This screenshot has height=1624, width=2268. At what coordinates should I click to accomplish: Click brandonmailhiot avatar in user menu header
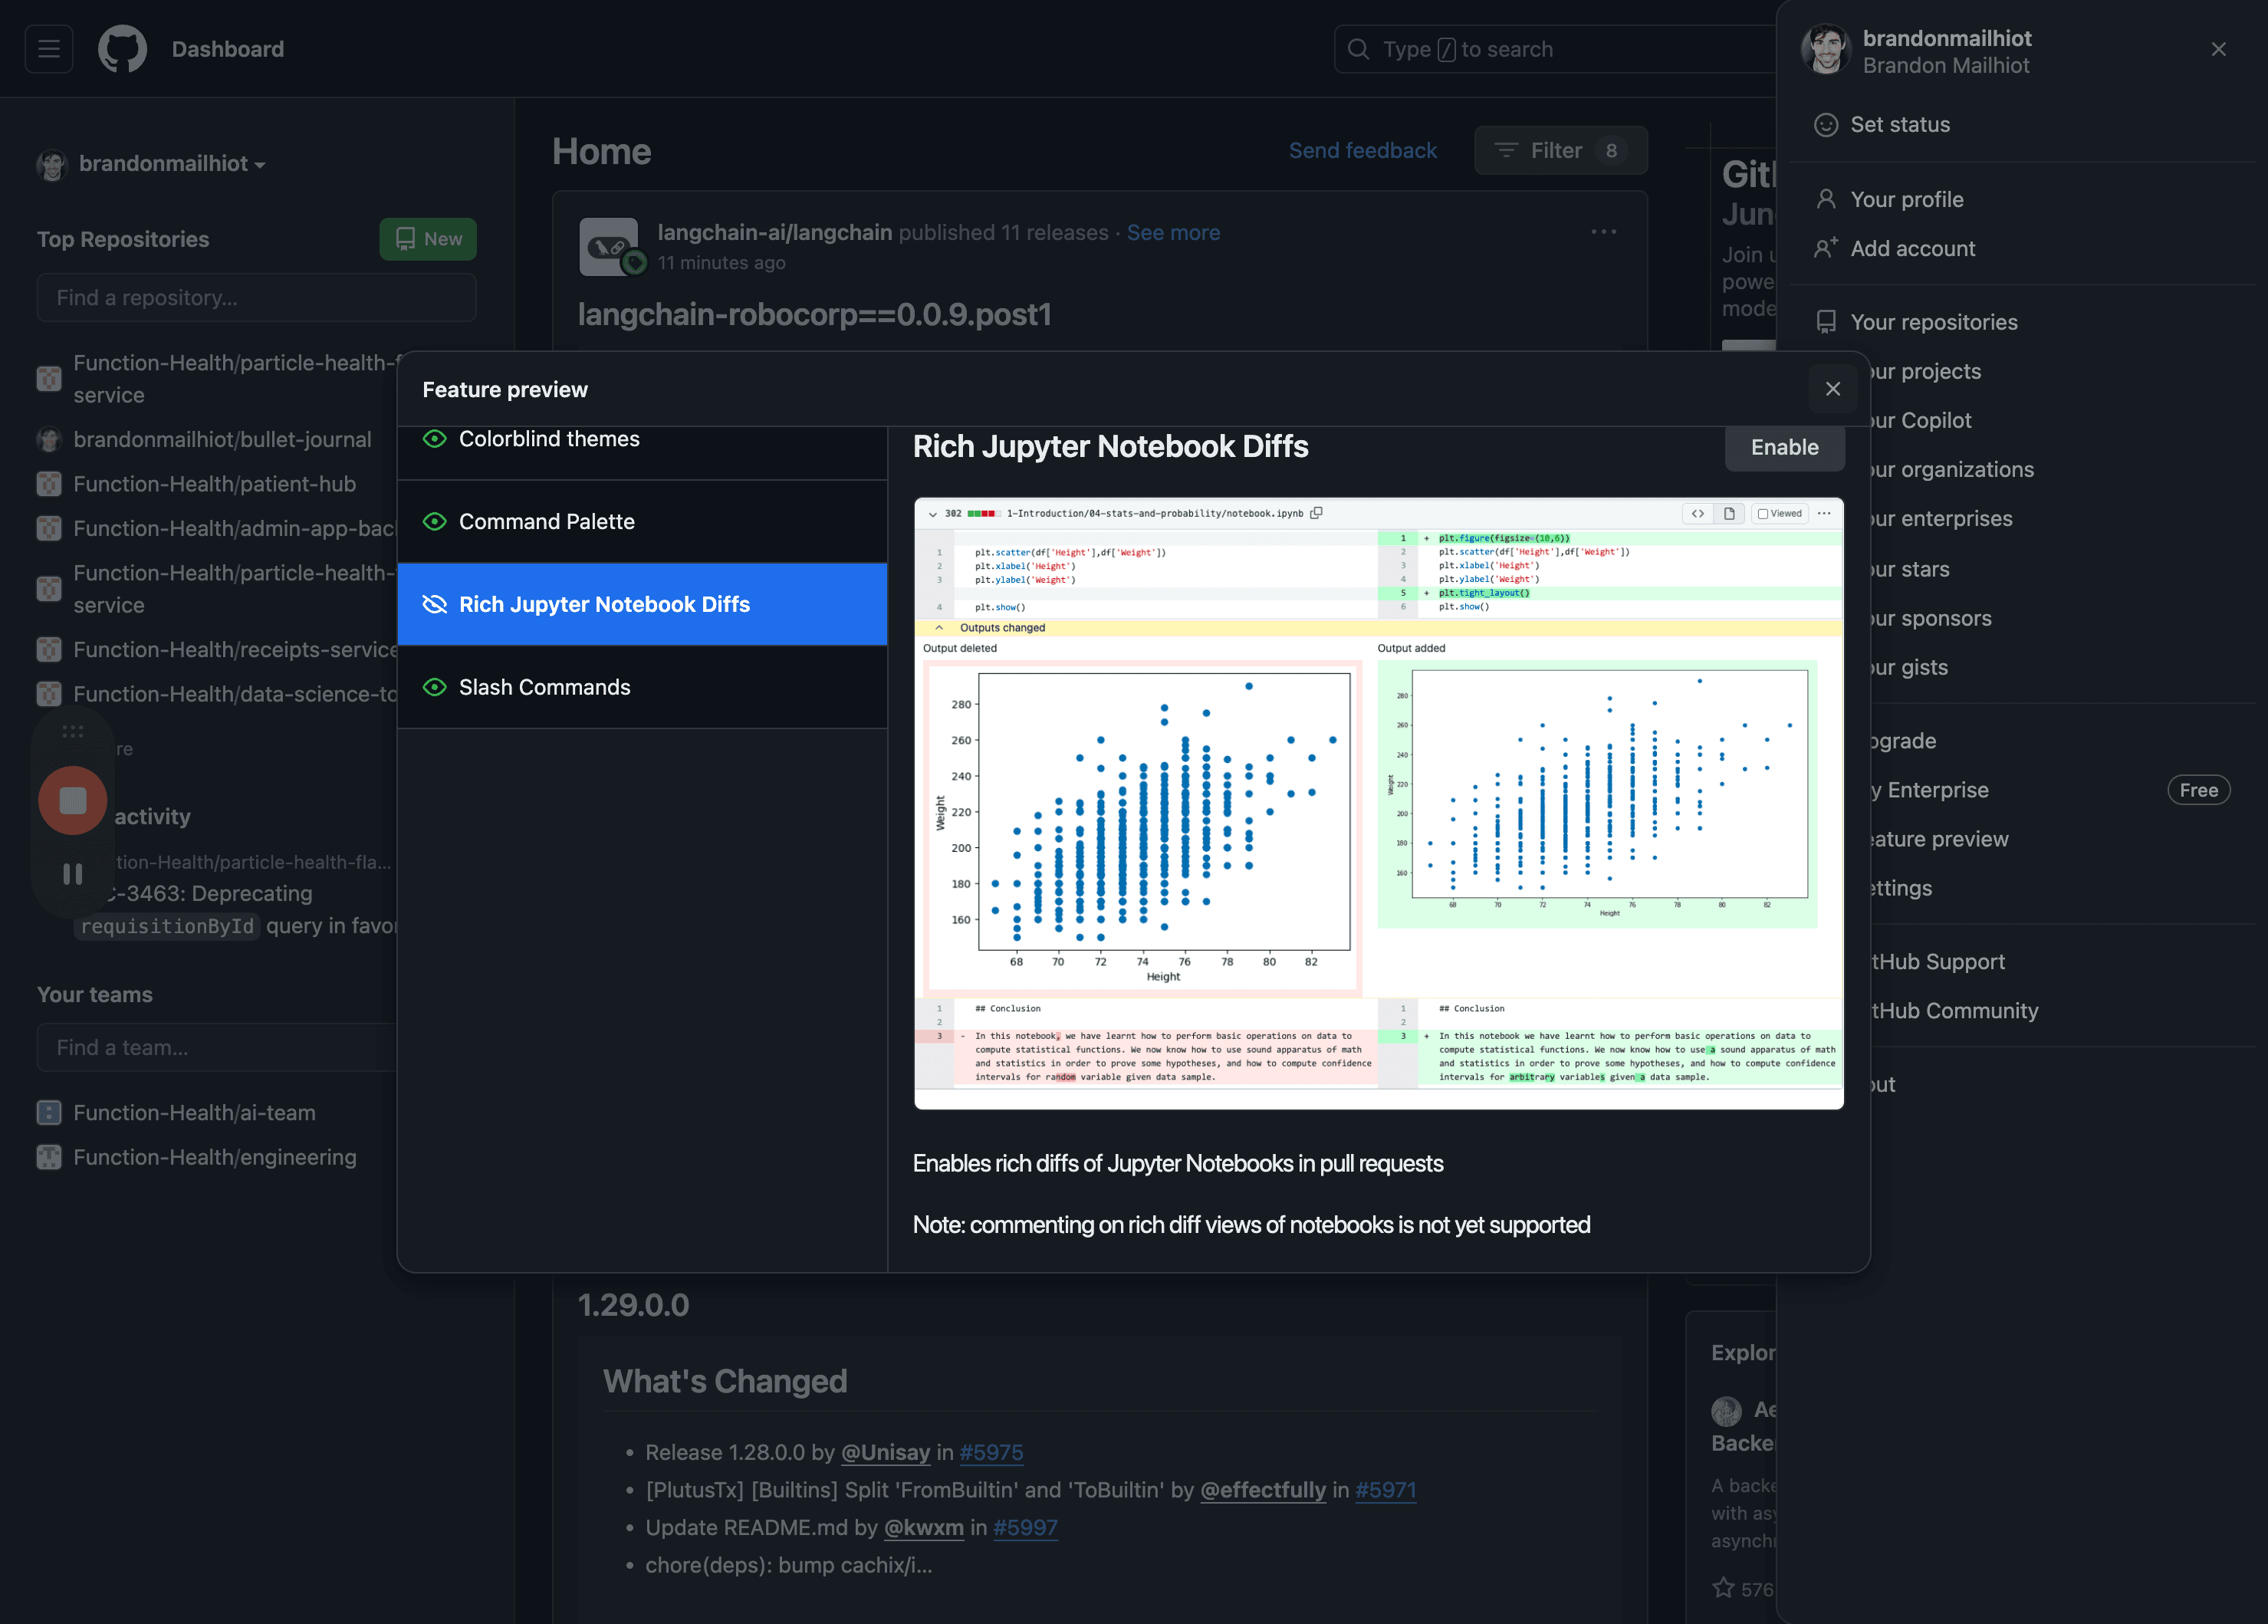coord(1826,50)
